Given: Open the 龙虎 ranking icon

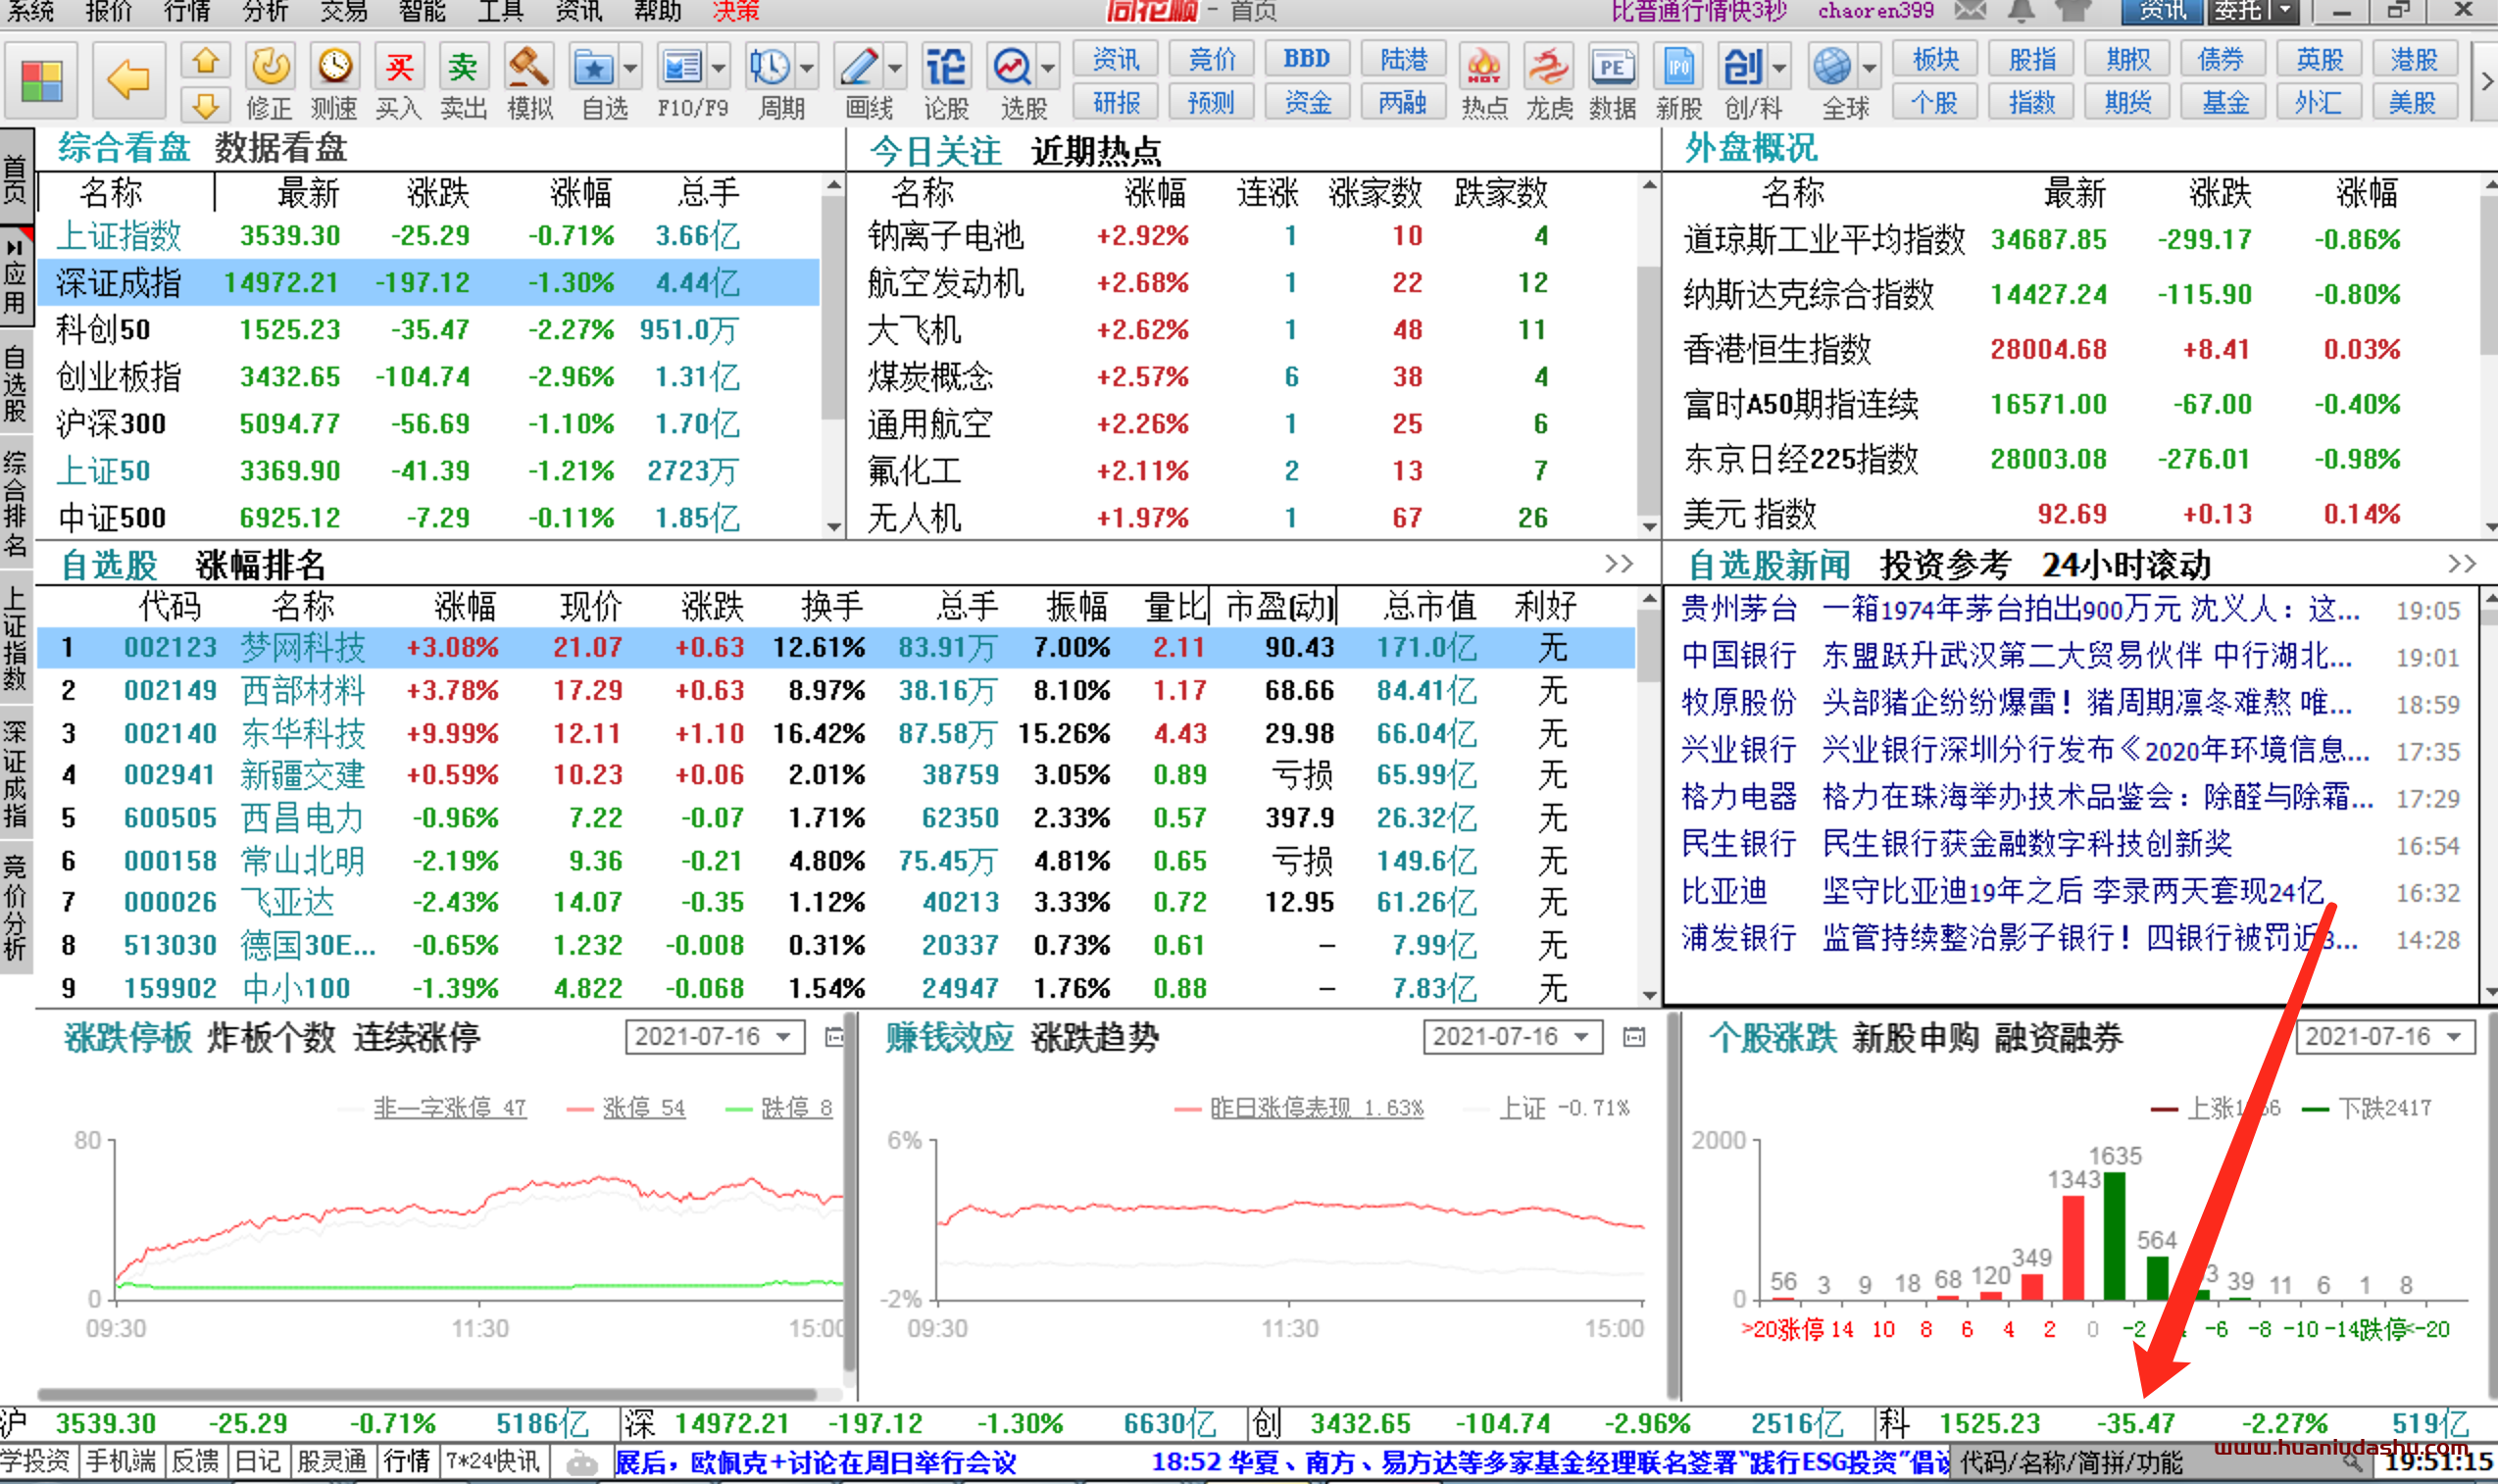Looking at the screenshot, I should click(x=1548, y=68).
